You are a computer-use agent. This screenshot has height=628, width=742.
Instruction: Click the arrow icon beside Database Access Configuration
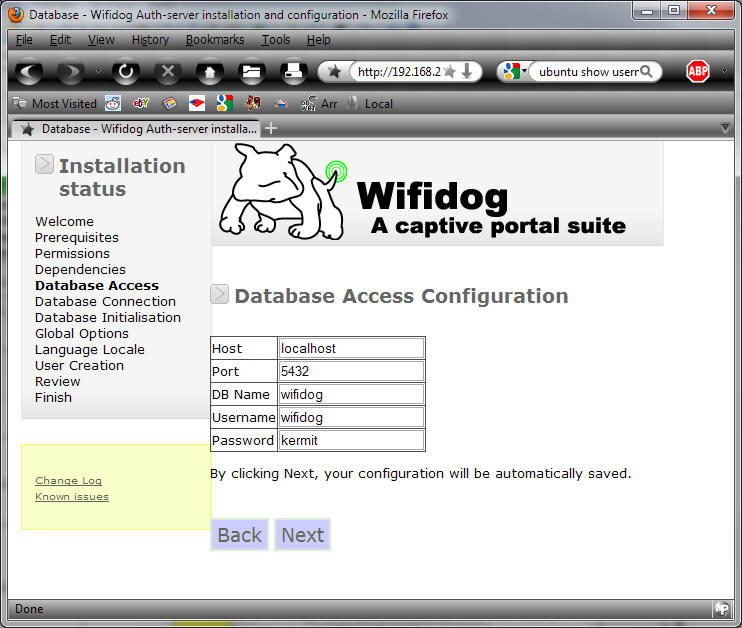point(220,294)
